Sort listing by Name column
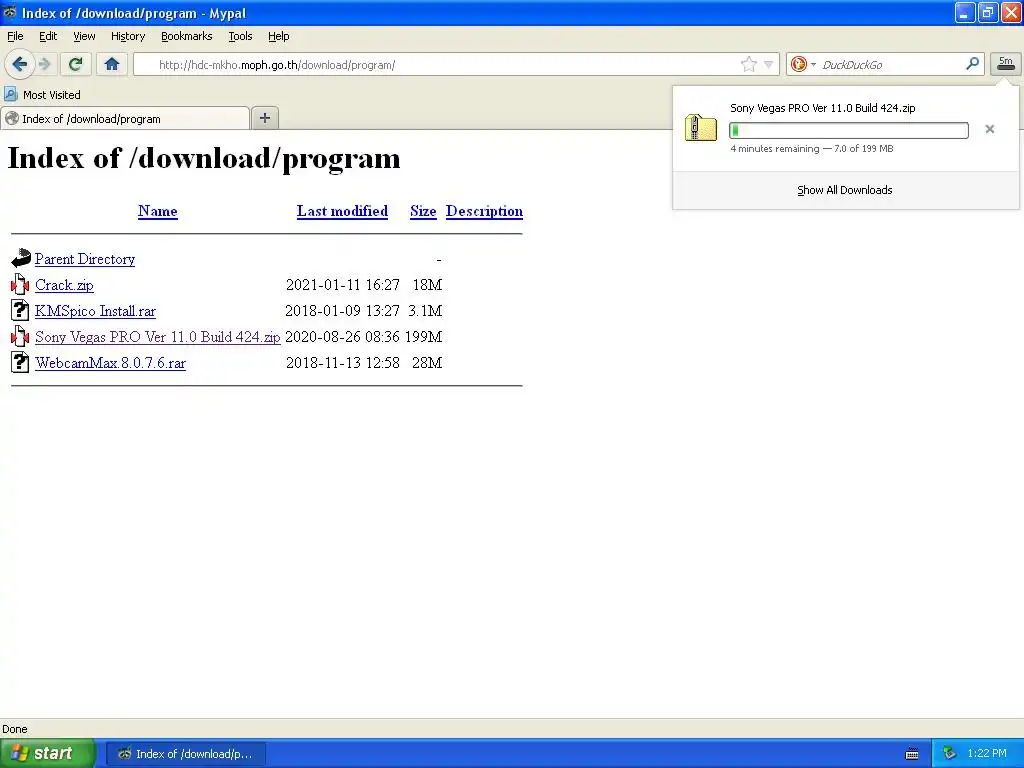Image resolution: width=1024 pixels, height=768 pixels. click(x=157, y=211)
